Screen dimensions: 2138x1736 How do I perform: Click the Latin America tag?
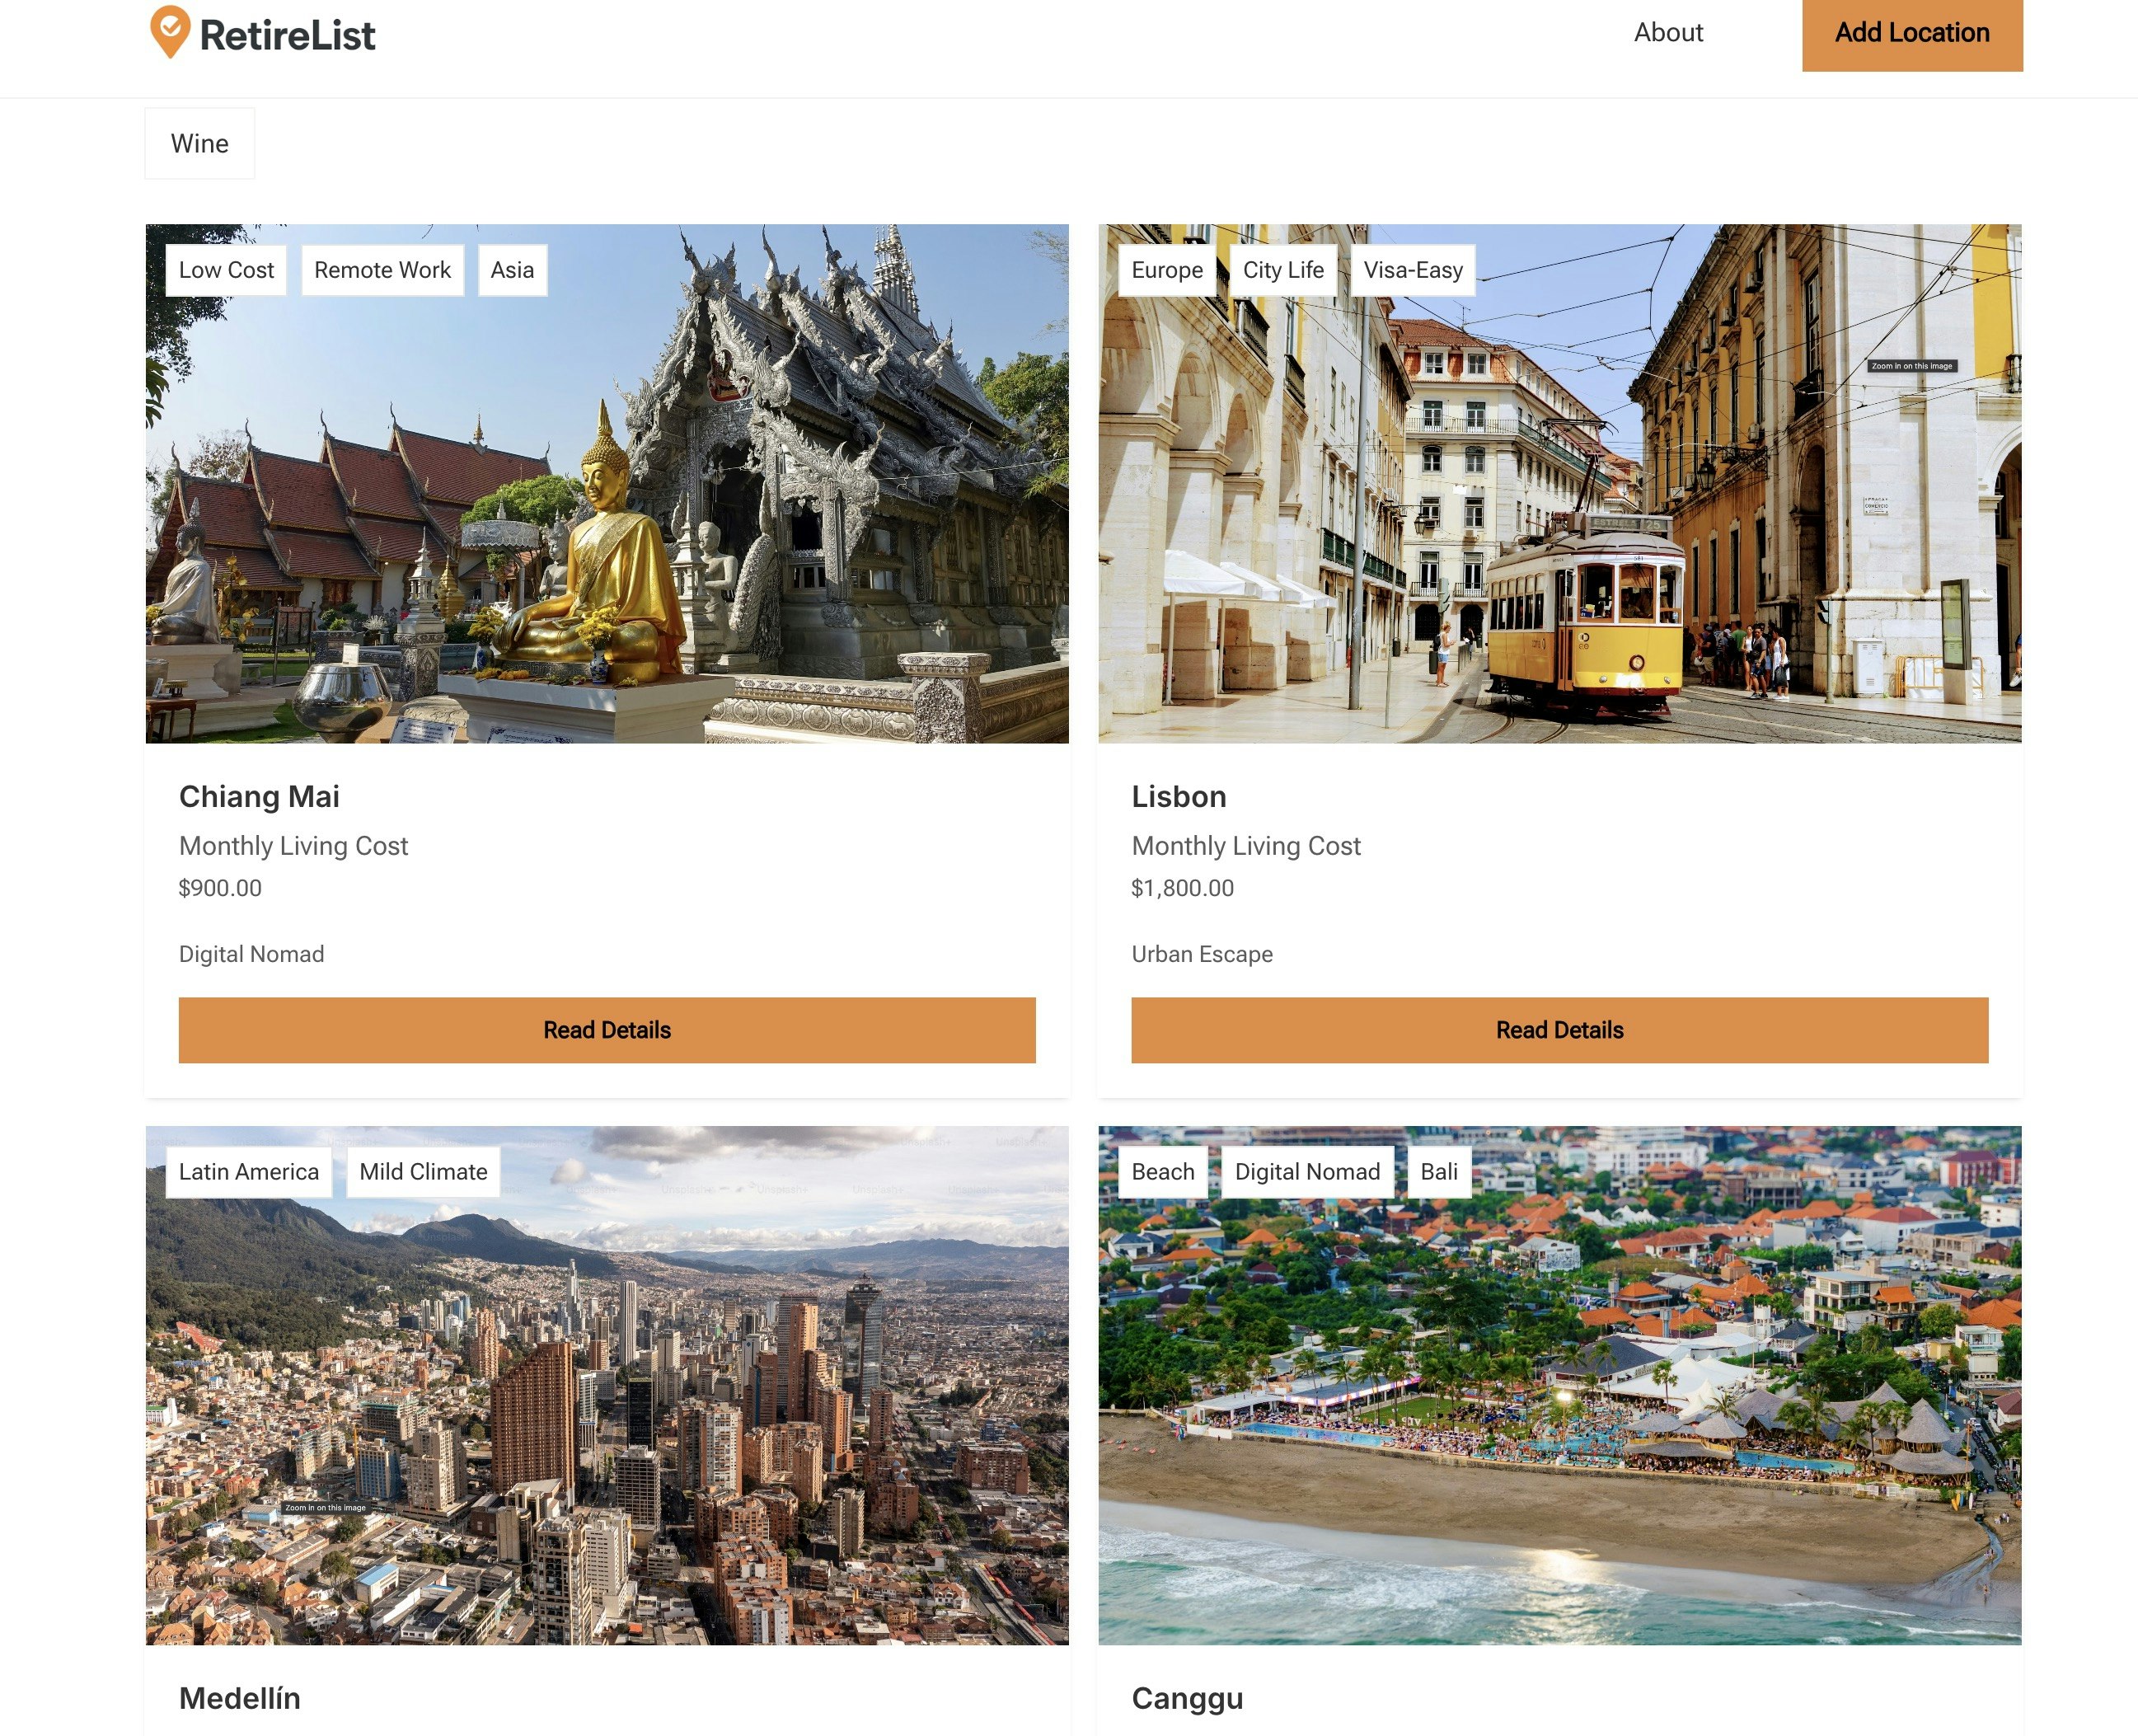[248, 1172]
